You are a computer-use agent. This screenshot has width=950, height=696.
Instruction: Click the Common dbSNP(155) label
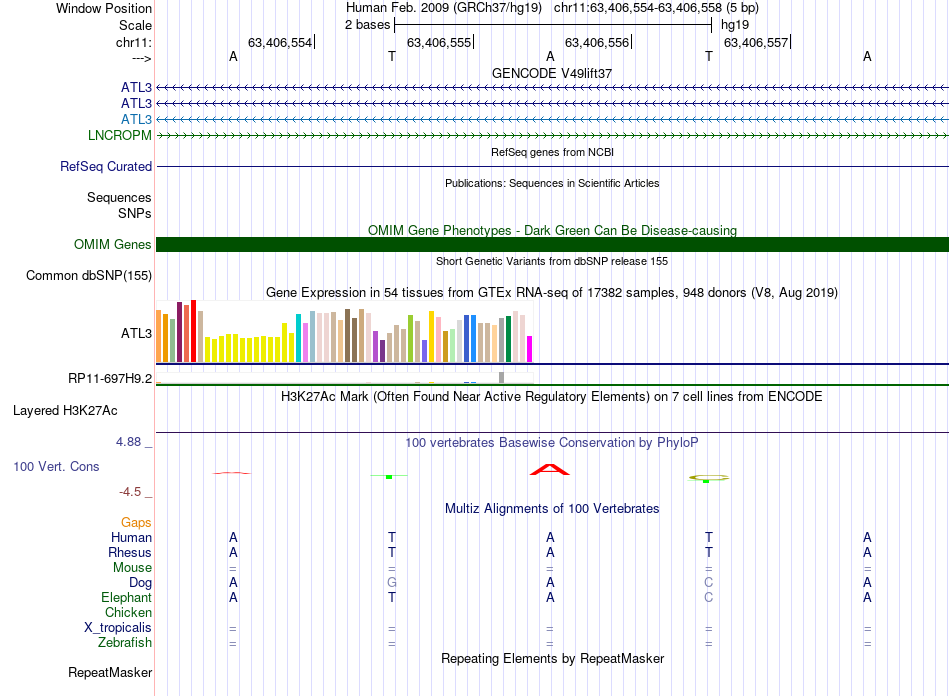[88, 276]
